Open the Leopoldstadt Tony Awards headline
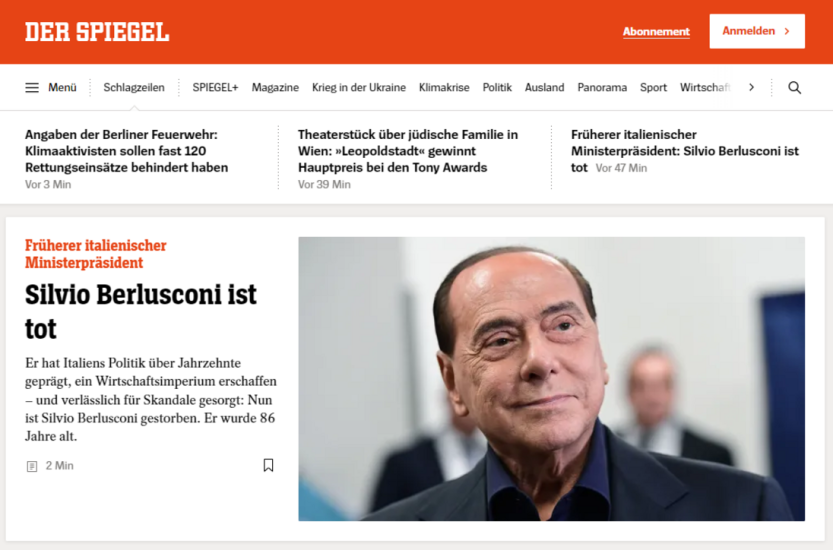 tap(408, 151)
